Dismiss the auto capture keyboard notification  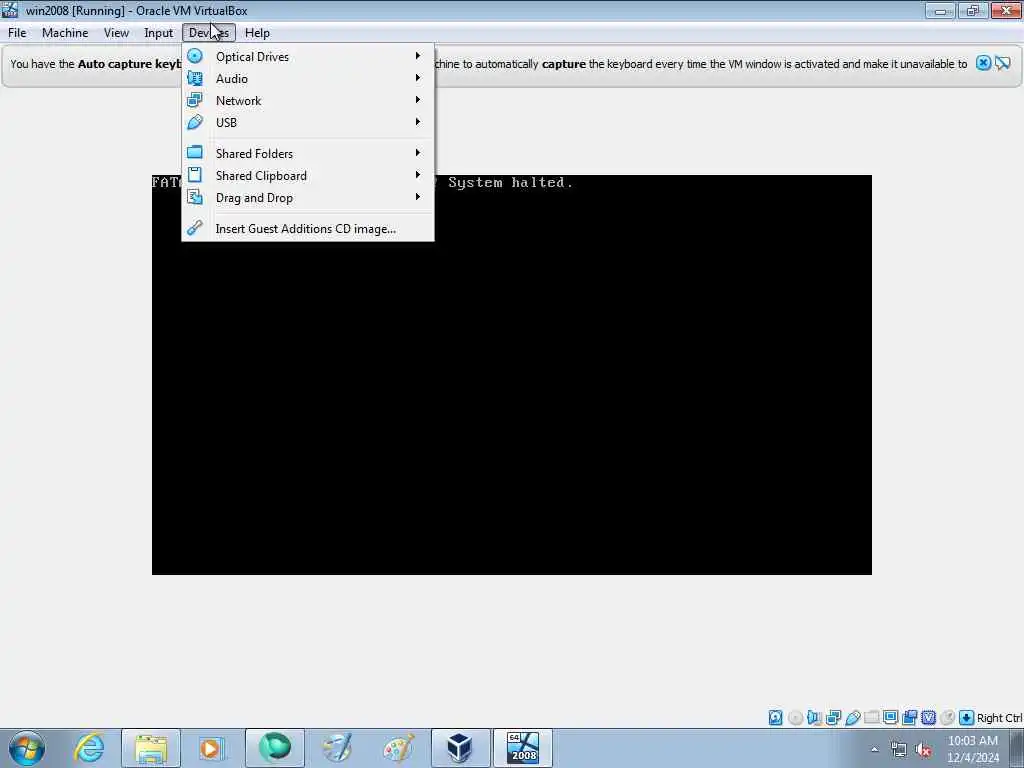point(983,63)
